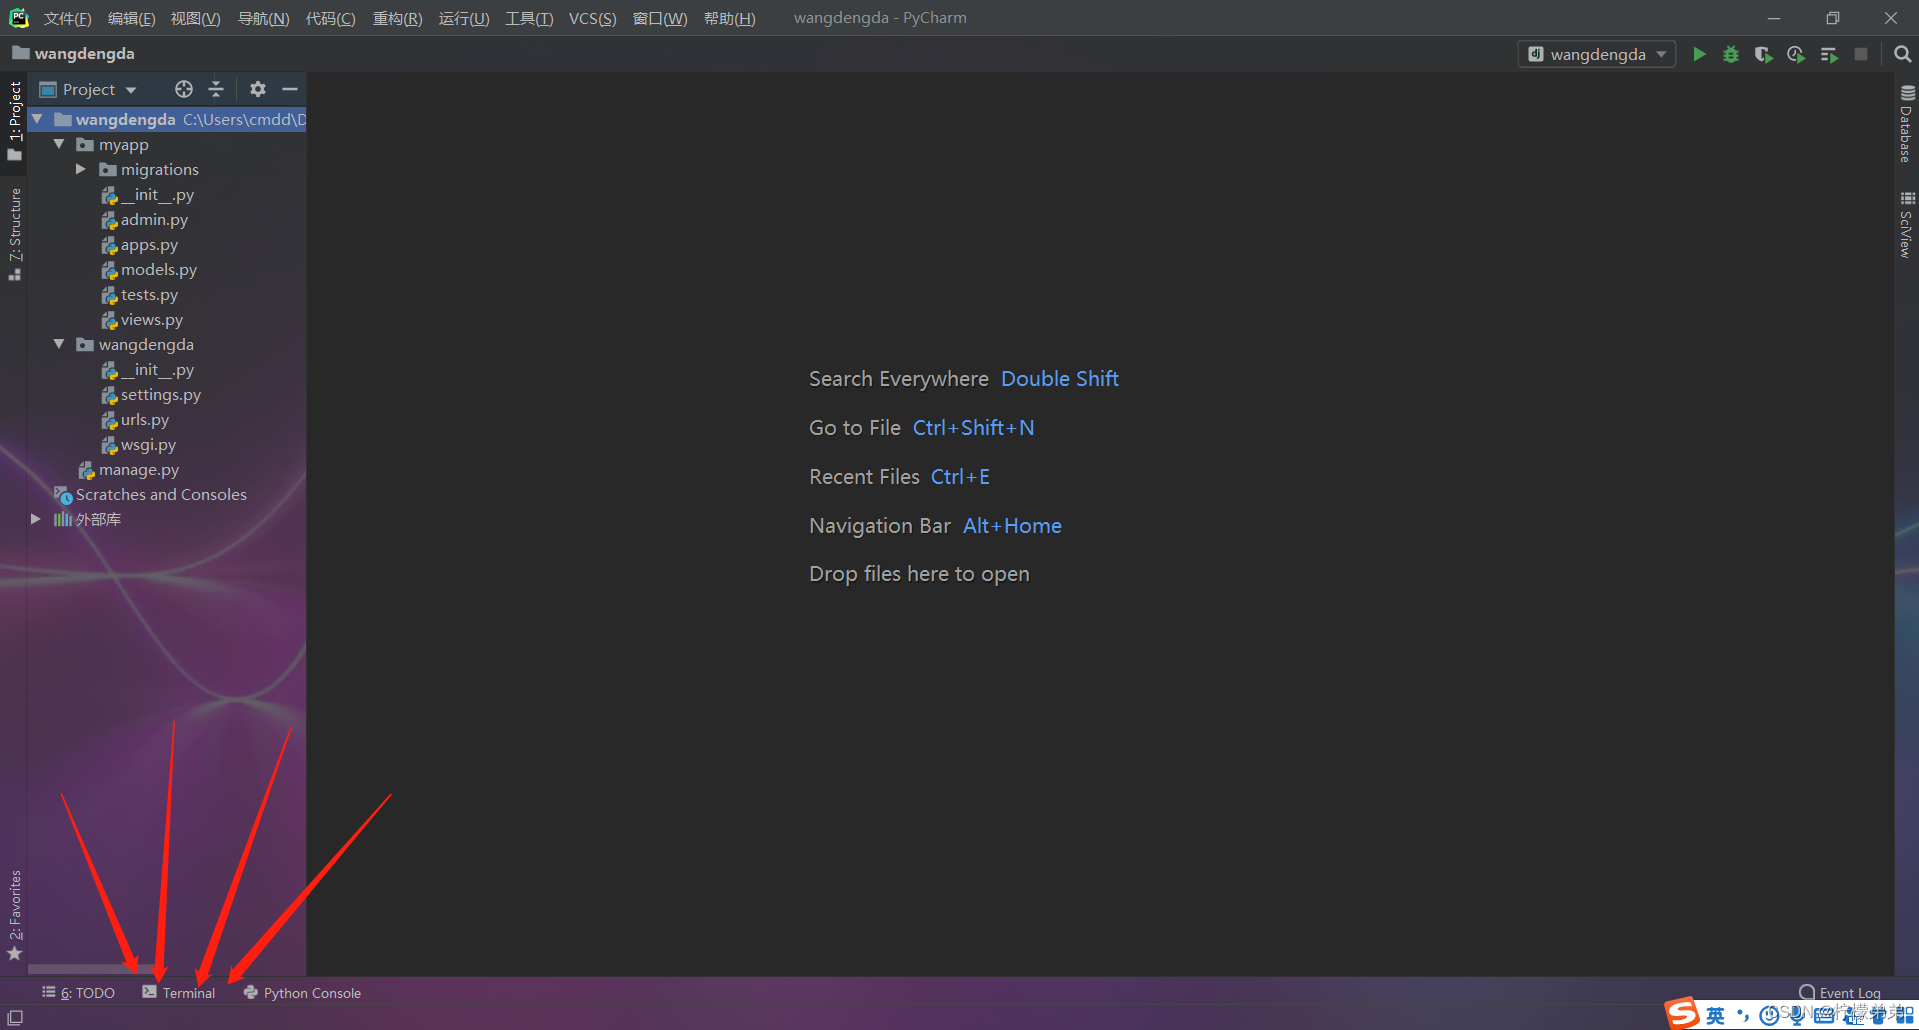Expand the 外部库 node
The height and width of the screenshot is (1030, 1919).
coord(36,519)
